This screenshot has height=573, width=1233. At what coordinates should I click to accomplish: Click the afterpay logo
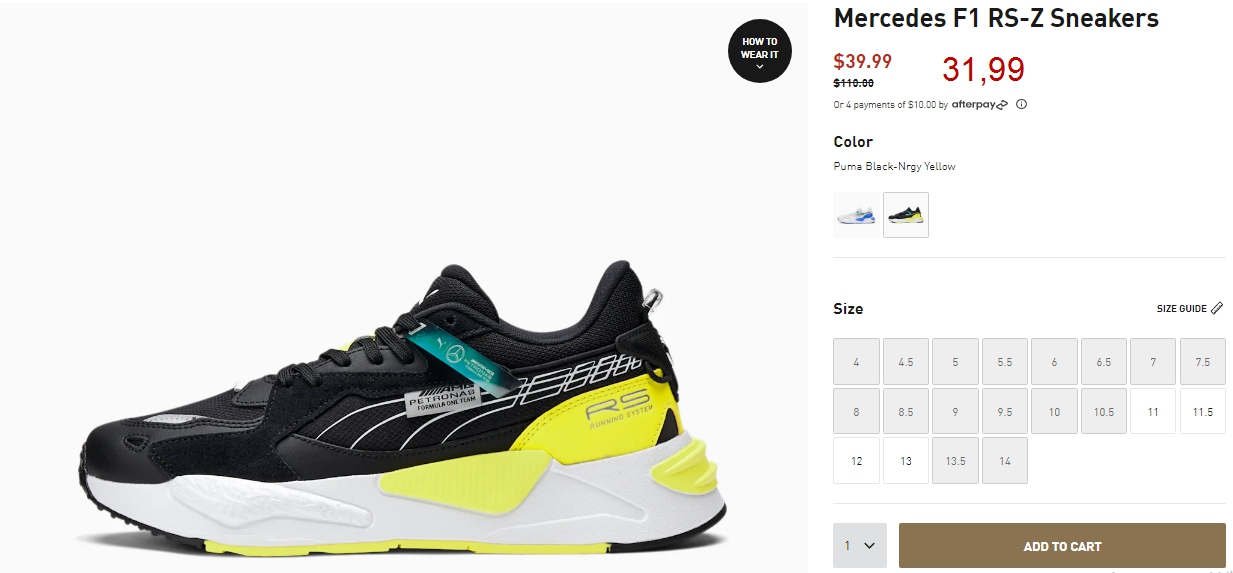point(979,104)
